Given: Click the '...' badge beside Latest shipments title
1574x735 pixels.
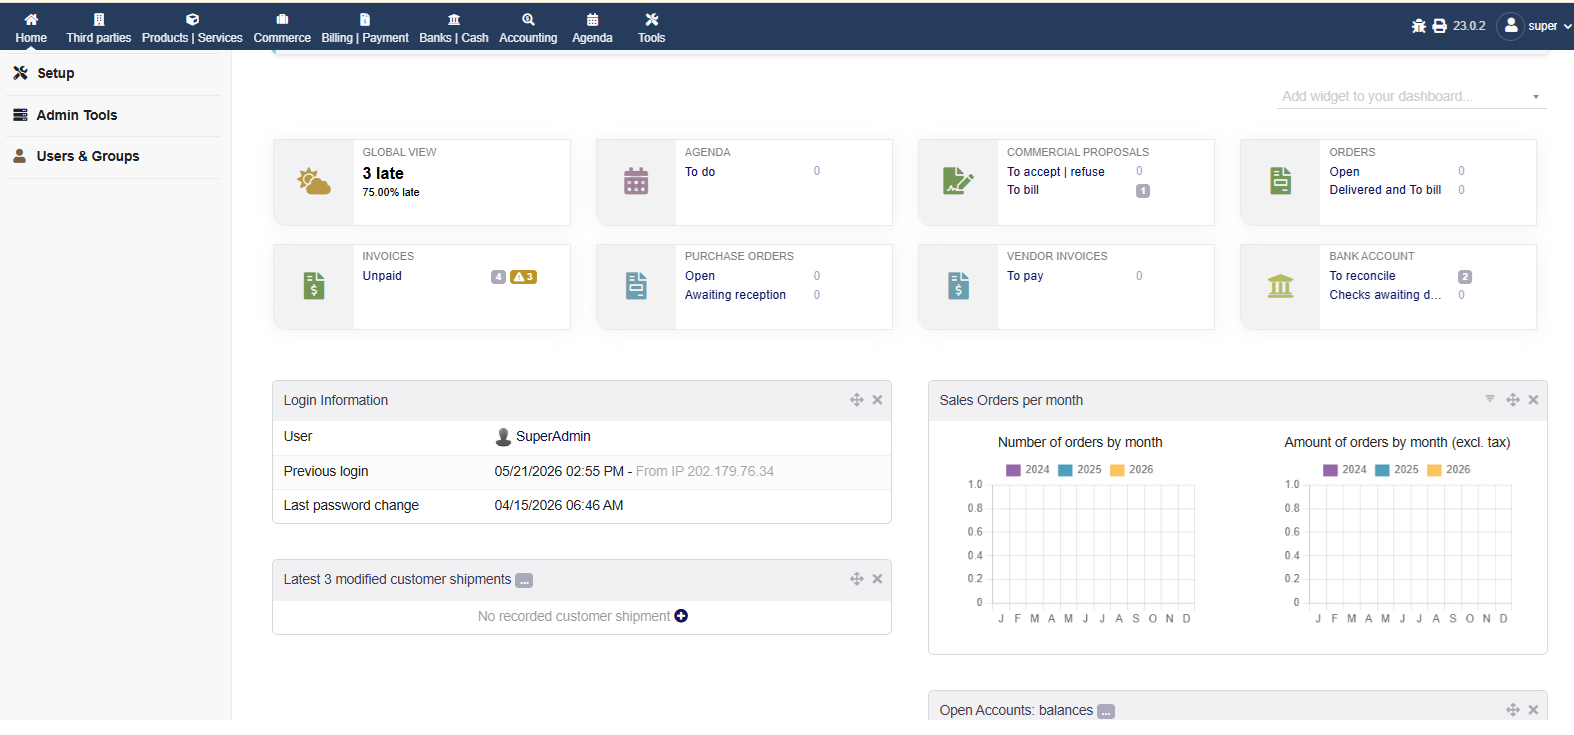Looking at the screenshot, I should point(524,581).
